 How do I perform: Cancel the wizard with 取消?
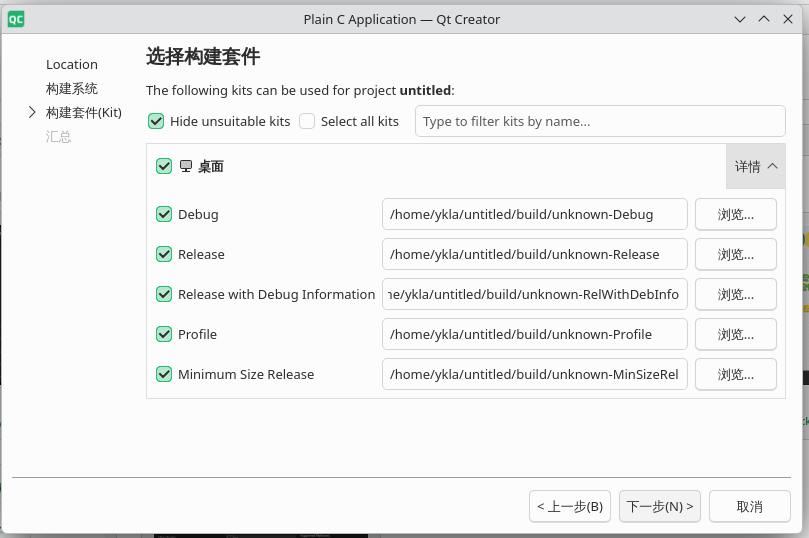(x=750, y=506)
